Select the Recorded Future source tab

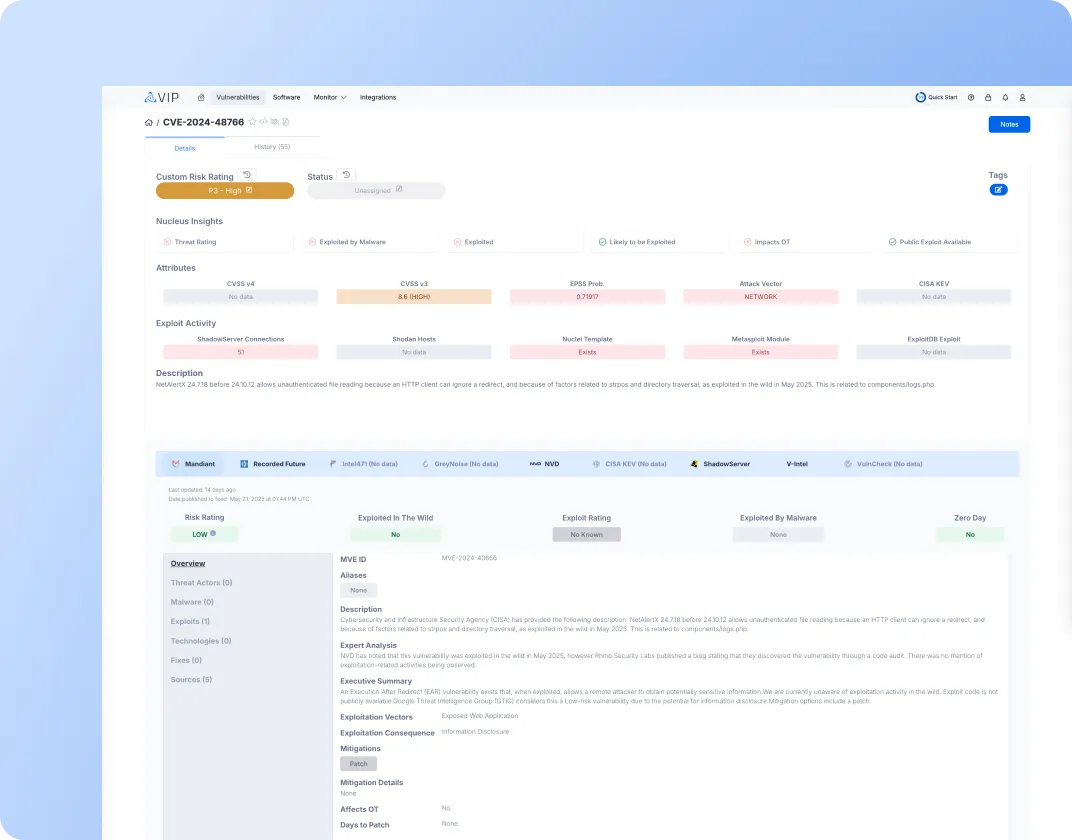pyautogui.click(x=273, y=464)
